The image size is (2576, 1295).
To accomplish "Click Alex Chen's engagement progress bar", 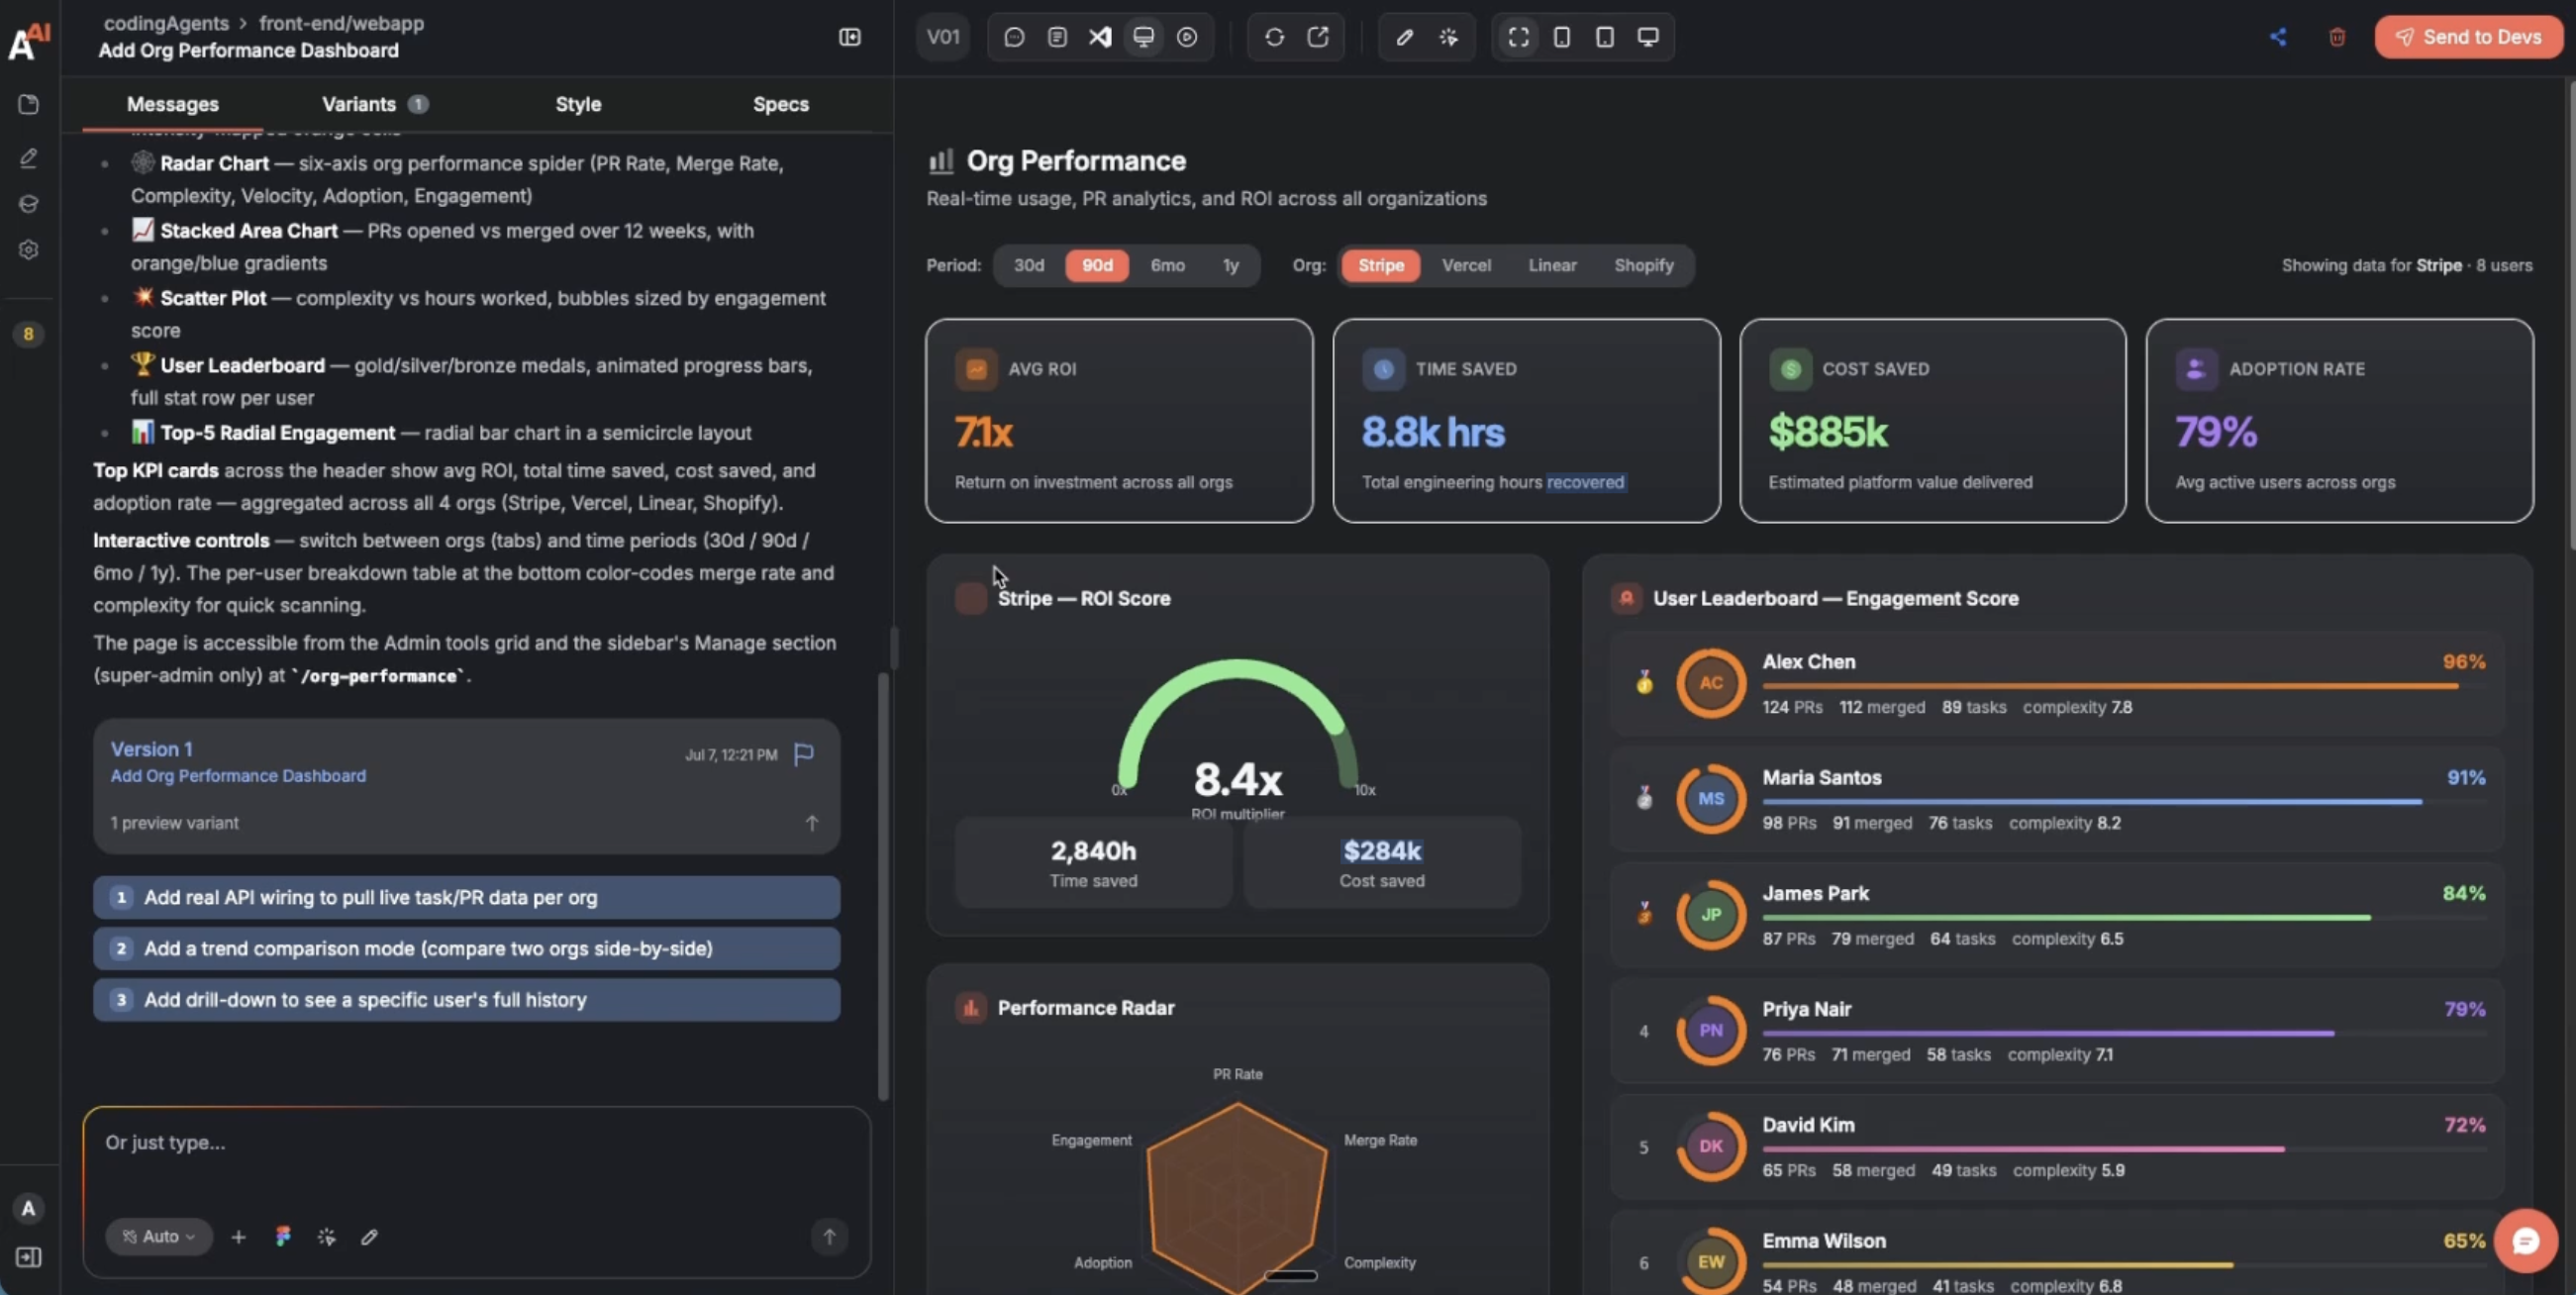I will [2124, 686].
